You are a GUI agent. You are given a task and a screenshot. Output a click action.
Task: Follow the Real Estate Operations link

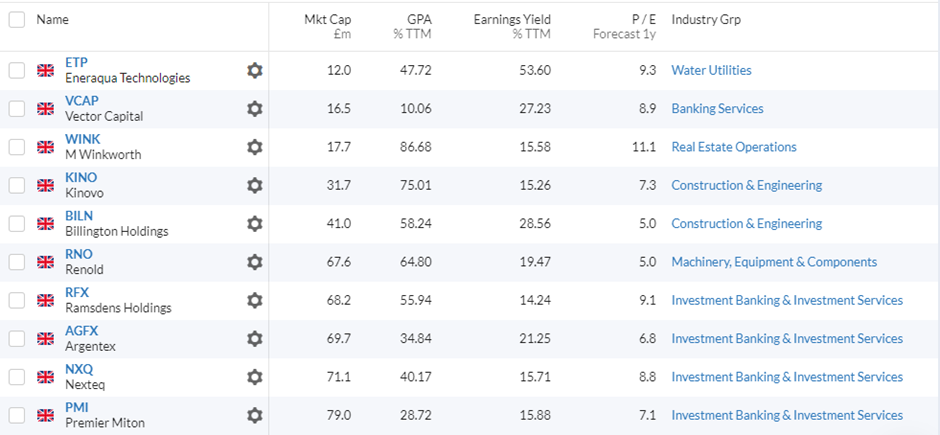(734, 147)
